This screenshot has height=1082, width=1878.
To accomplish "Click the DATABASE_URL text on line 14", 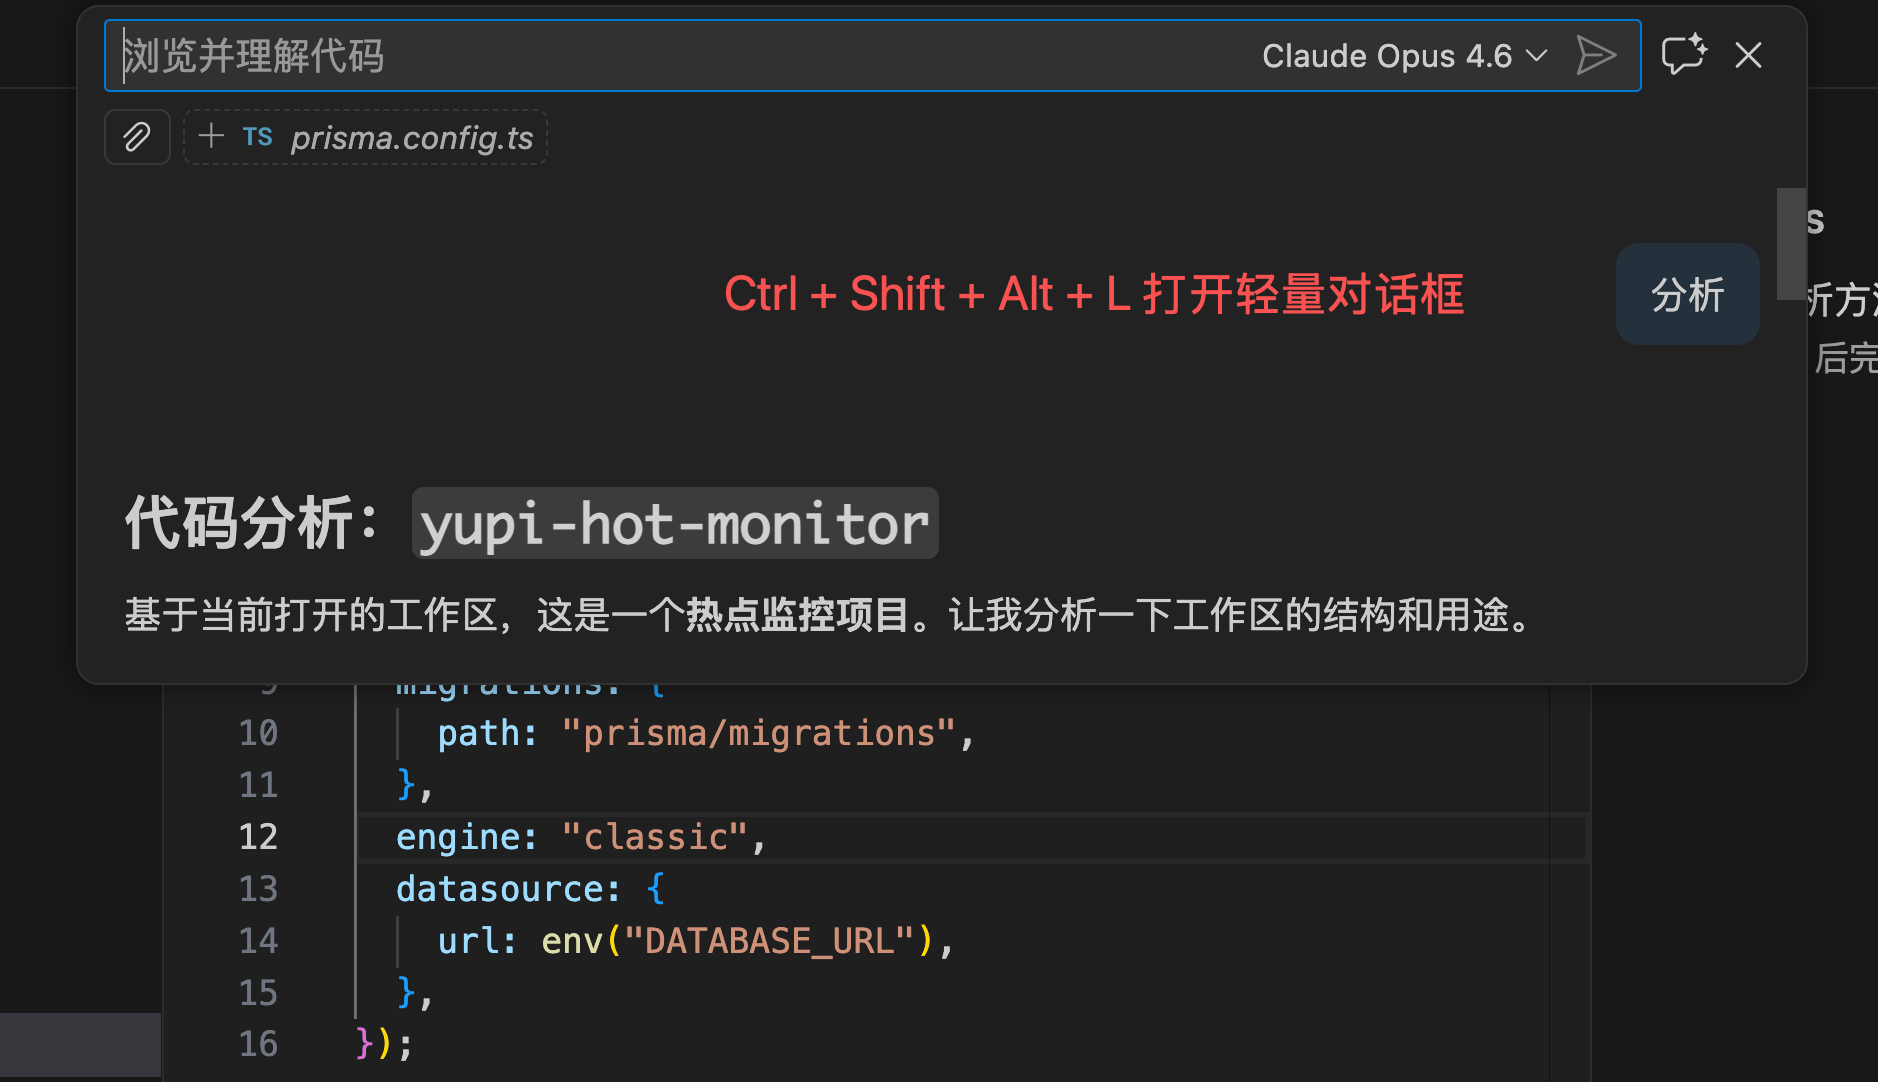I will click(x=765, y=940).
